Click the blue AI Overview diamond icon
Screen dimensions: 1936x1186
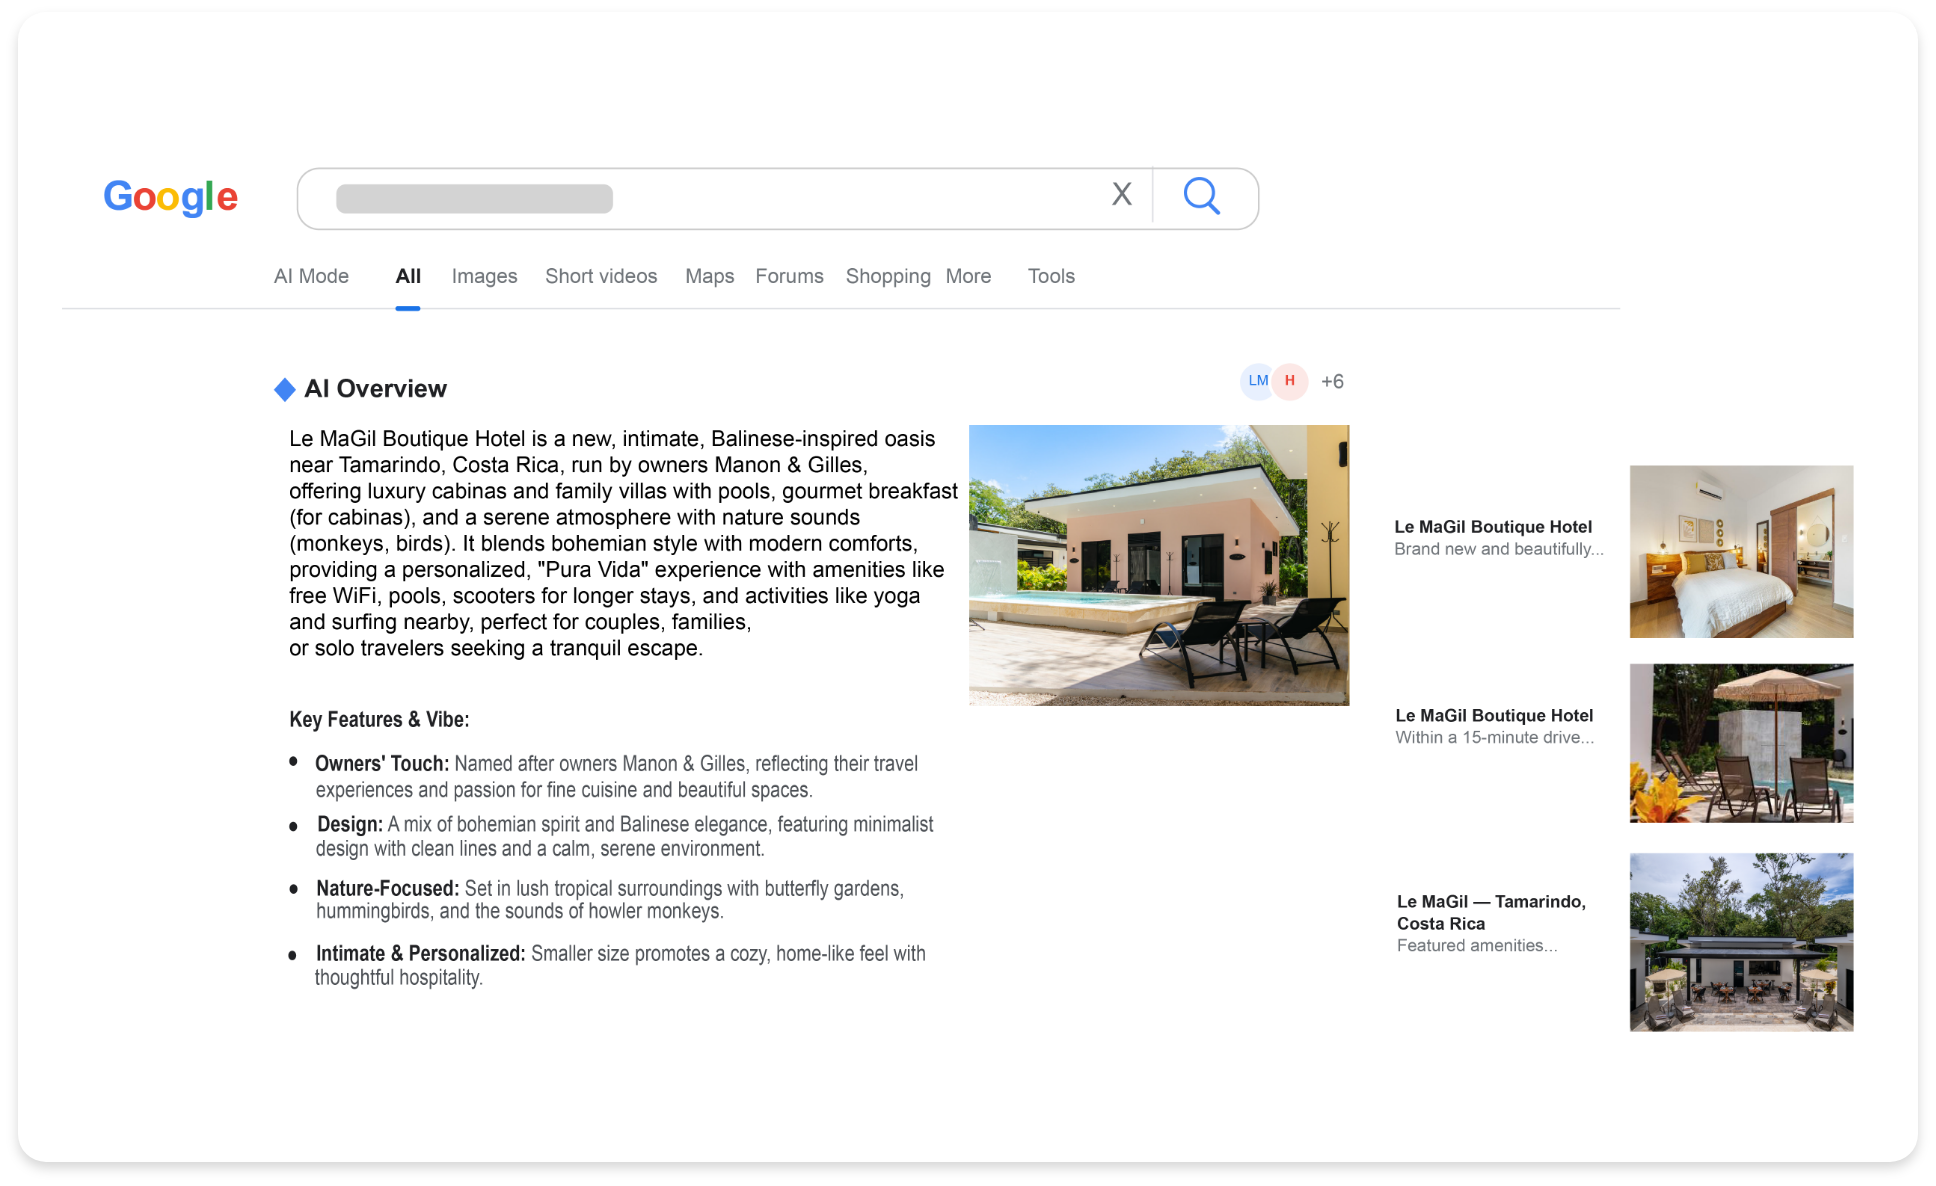[x=285, y=389]
